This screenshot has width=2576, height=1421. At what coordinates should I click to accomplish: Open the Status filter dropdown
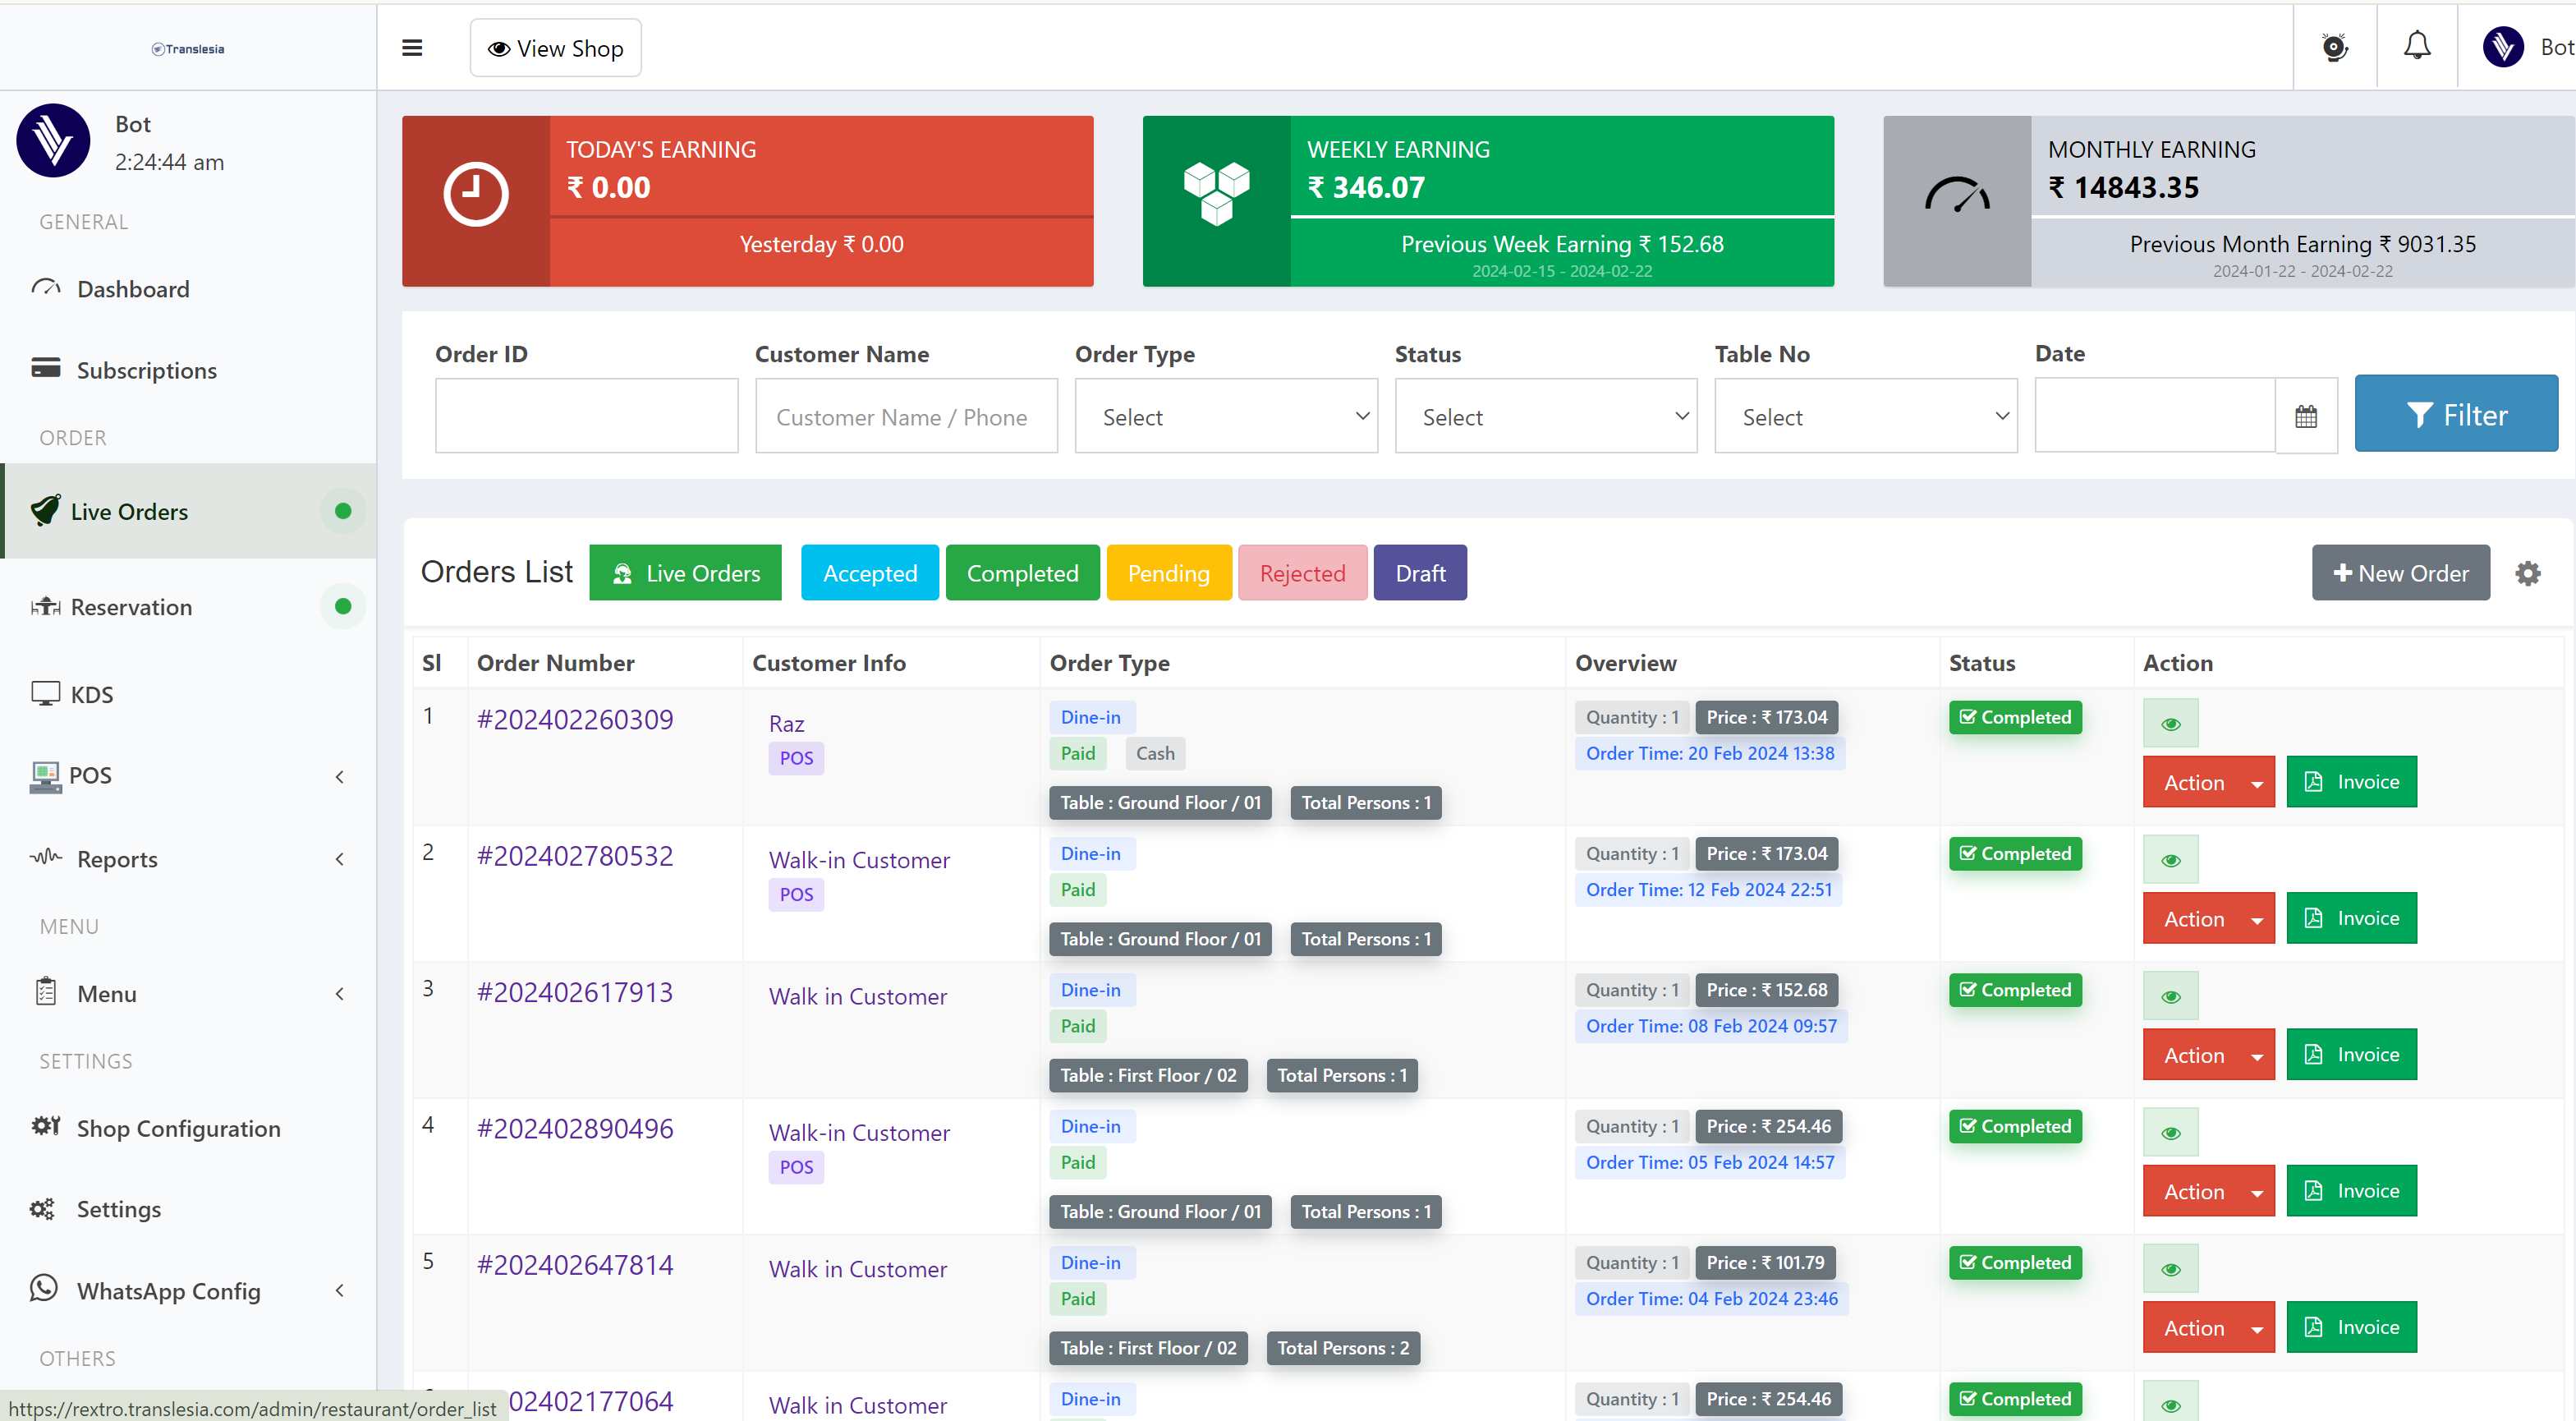coord(1546,416)
